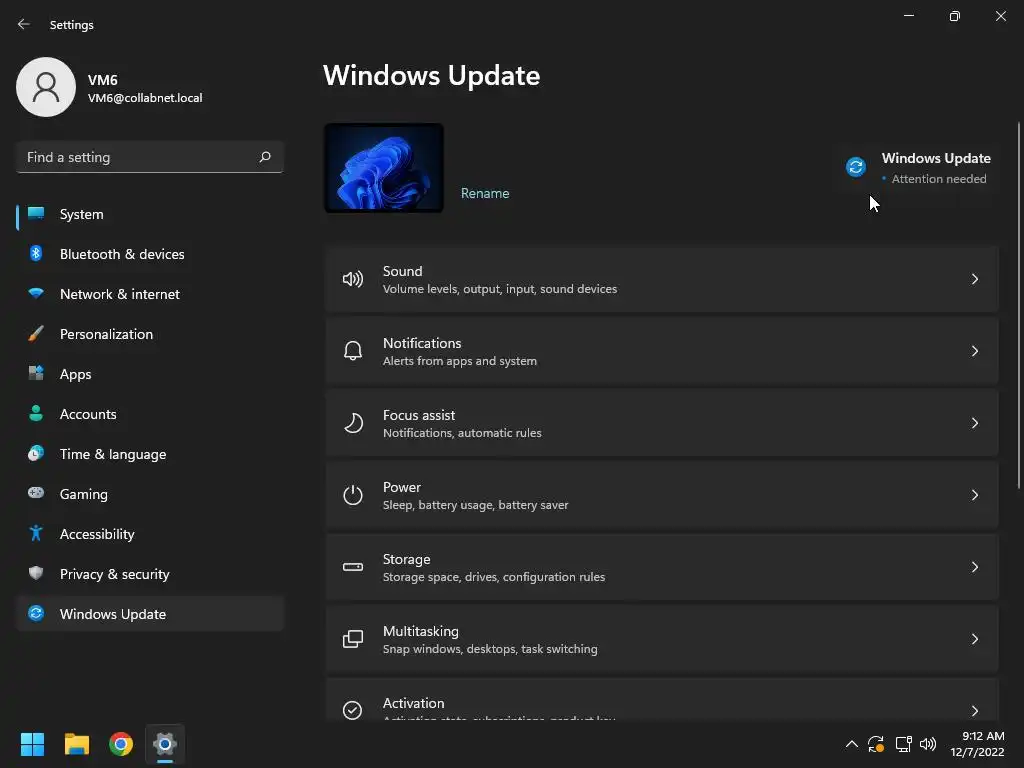Click the update pending tray icon

coord(876,744)
